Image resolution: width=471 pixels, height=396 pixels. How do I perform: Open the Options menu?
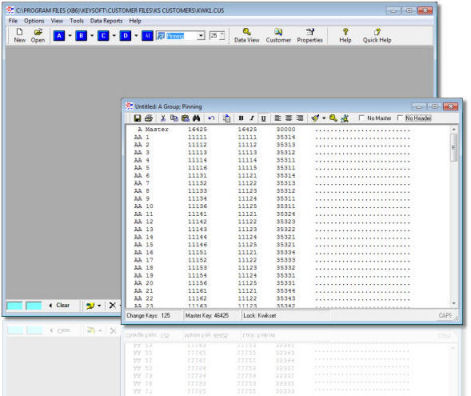click(x=34, y=21)
